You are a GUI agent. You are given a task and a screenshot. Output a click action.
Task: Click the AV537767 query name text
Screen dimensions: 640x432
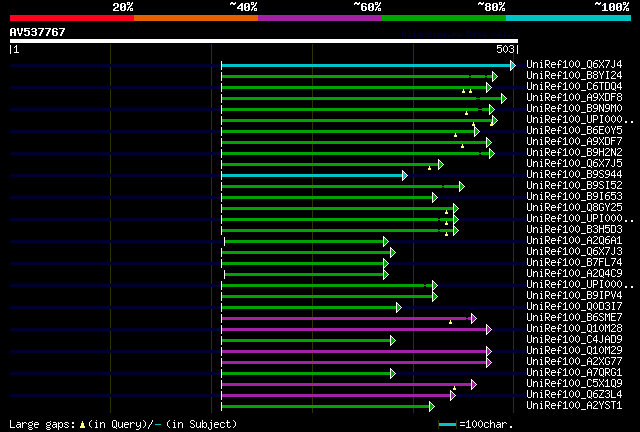(38, 32)
